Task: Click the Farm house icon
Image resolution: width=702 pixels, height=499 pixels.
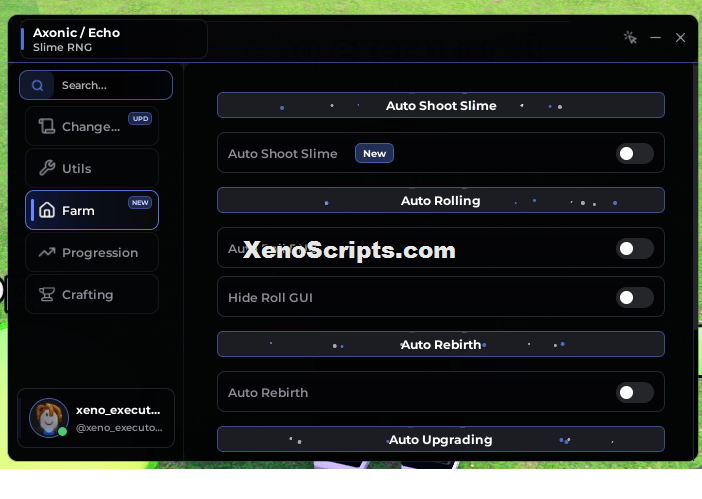Action: 47,210
